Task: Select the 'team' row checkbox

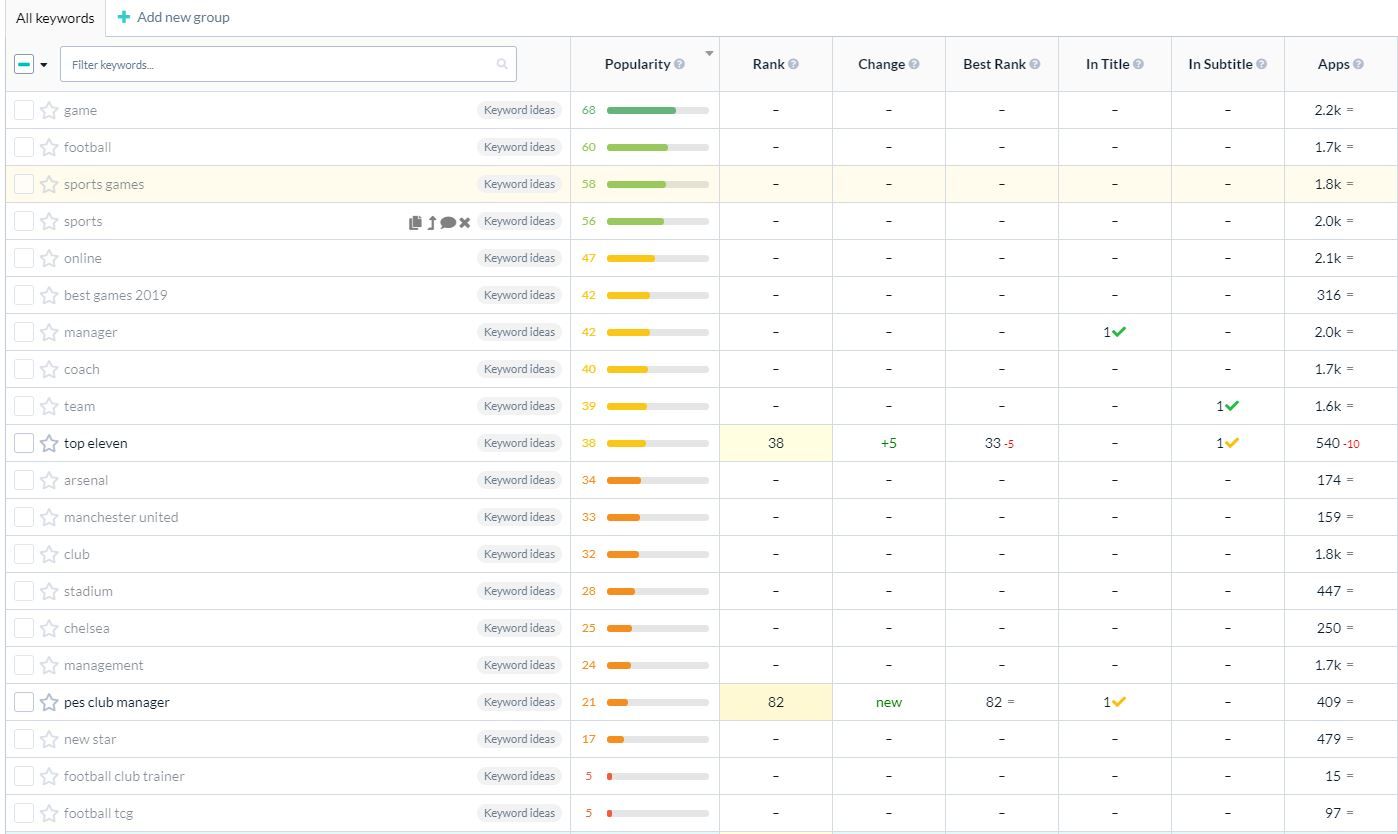Action: tap(24, 406)
